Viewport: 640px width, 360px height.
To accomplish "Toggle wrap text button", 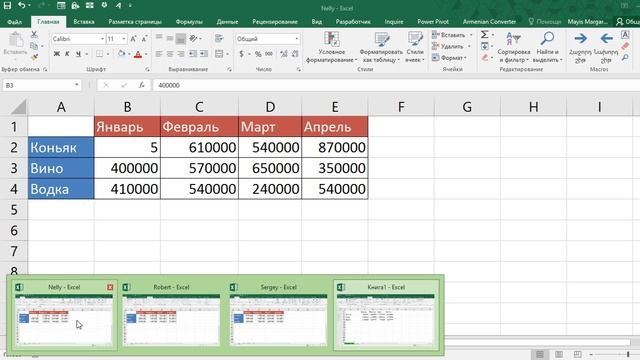I will point(219,38).
